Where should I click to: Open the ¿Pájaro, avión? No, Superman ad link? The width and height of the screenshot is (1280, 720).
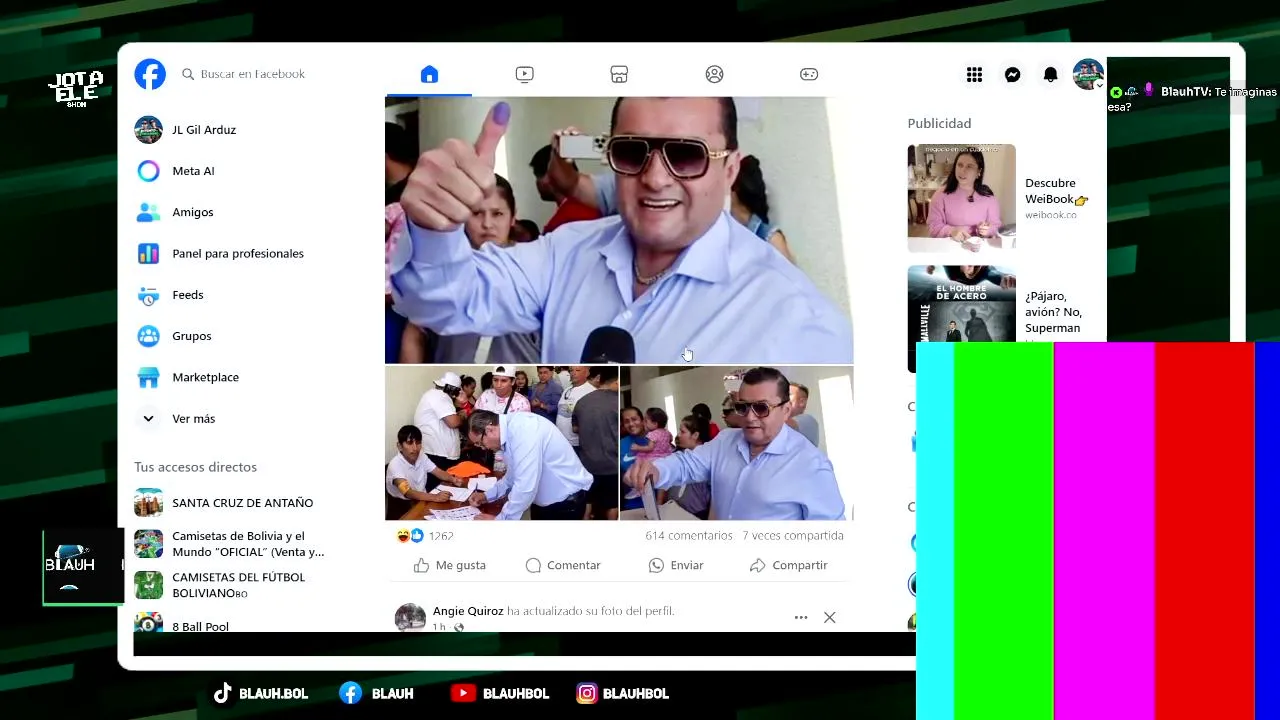point(1053,312)
